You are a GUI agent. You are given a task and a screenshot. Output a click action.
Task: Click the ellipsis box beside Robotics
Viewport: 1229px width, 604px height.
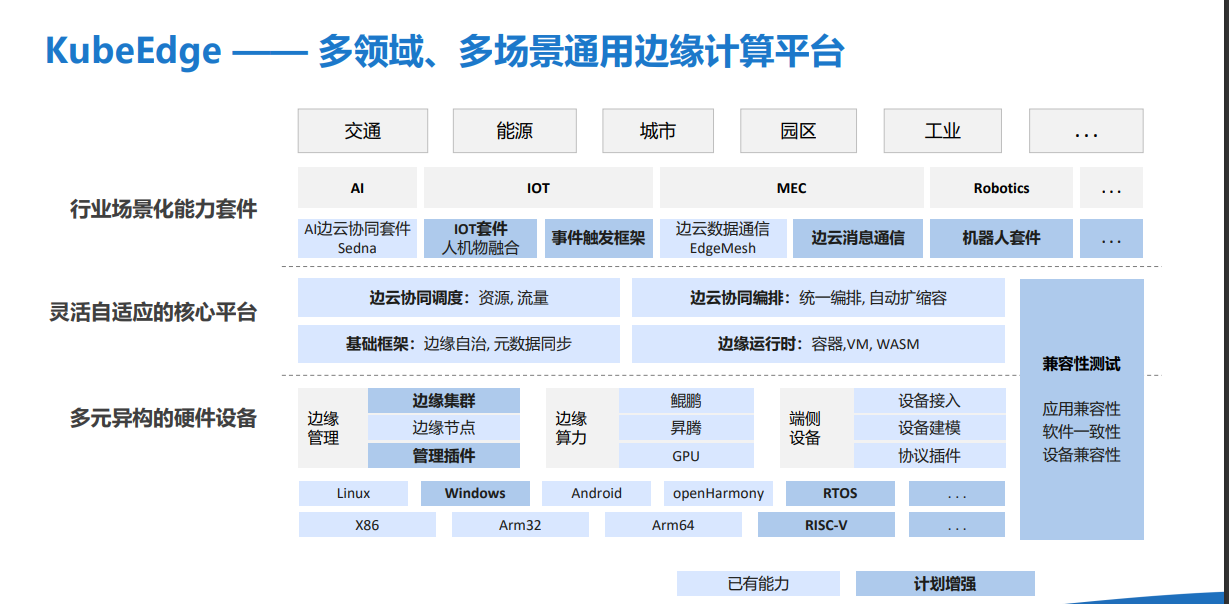[1111, 188]
